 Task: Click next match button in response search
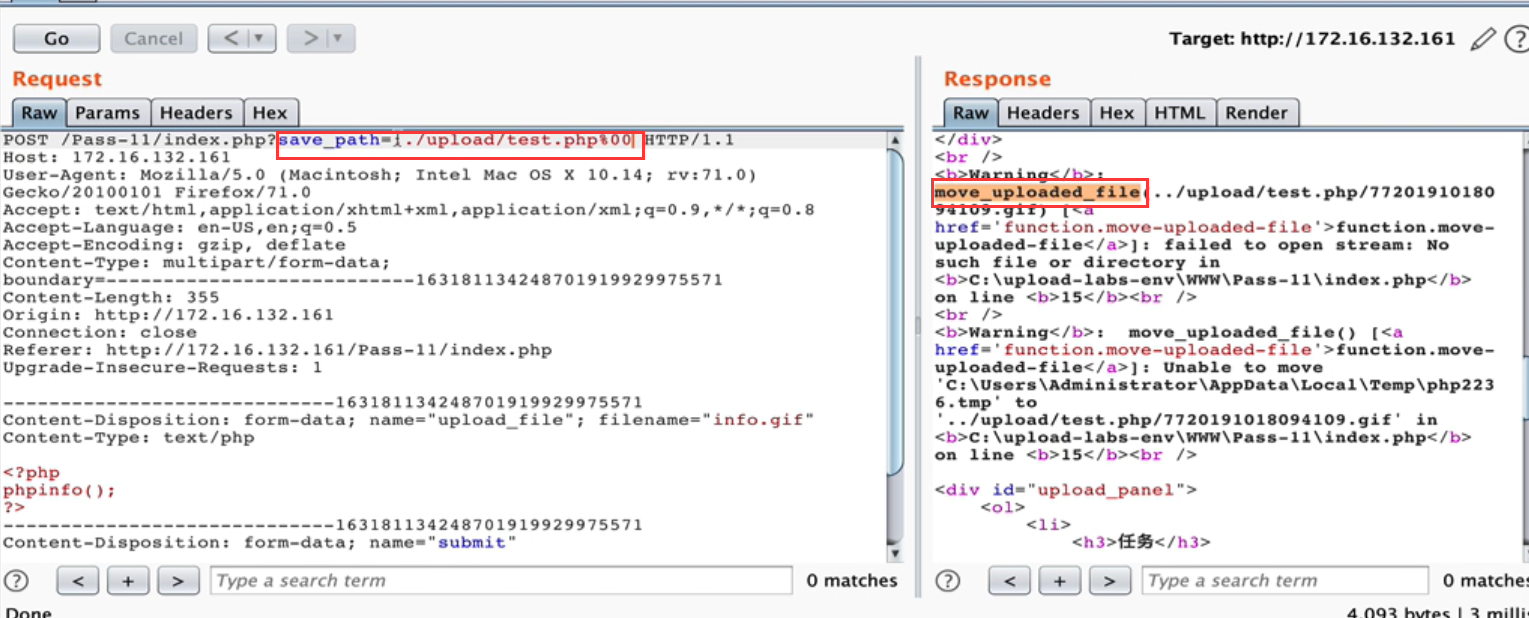coord(1110,580)
